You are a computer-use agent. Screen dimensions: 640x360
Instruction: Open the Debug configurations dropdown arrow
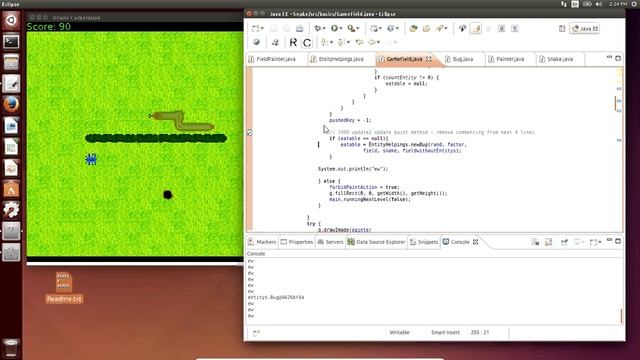coord(324,29)
